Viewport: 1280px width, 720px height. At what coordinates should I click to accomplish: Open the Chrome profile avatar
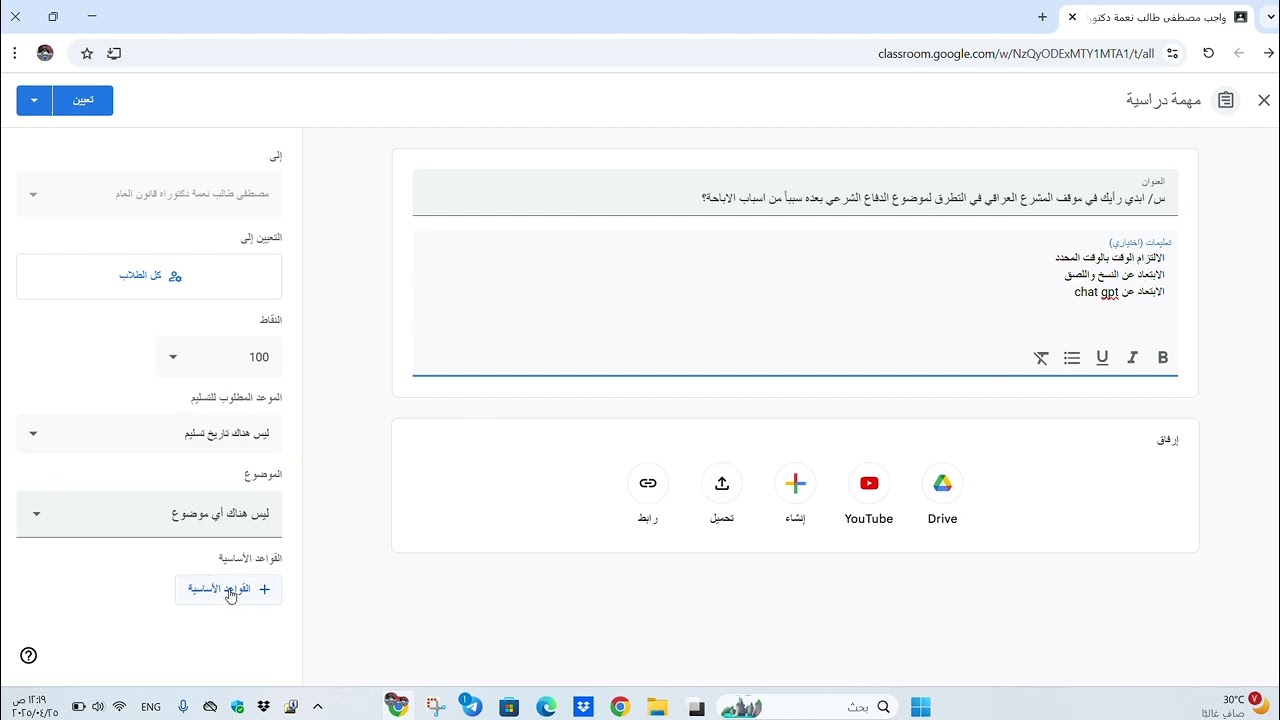45,54
